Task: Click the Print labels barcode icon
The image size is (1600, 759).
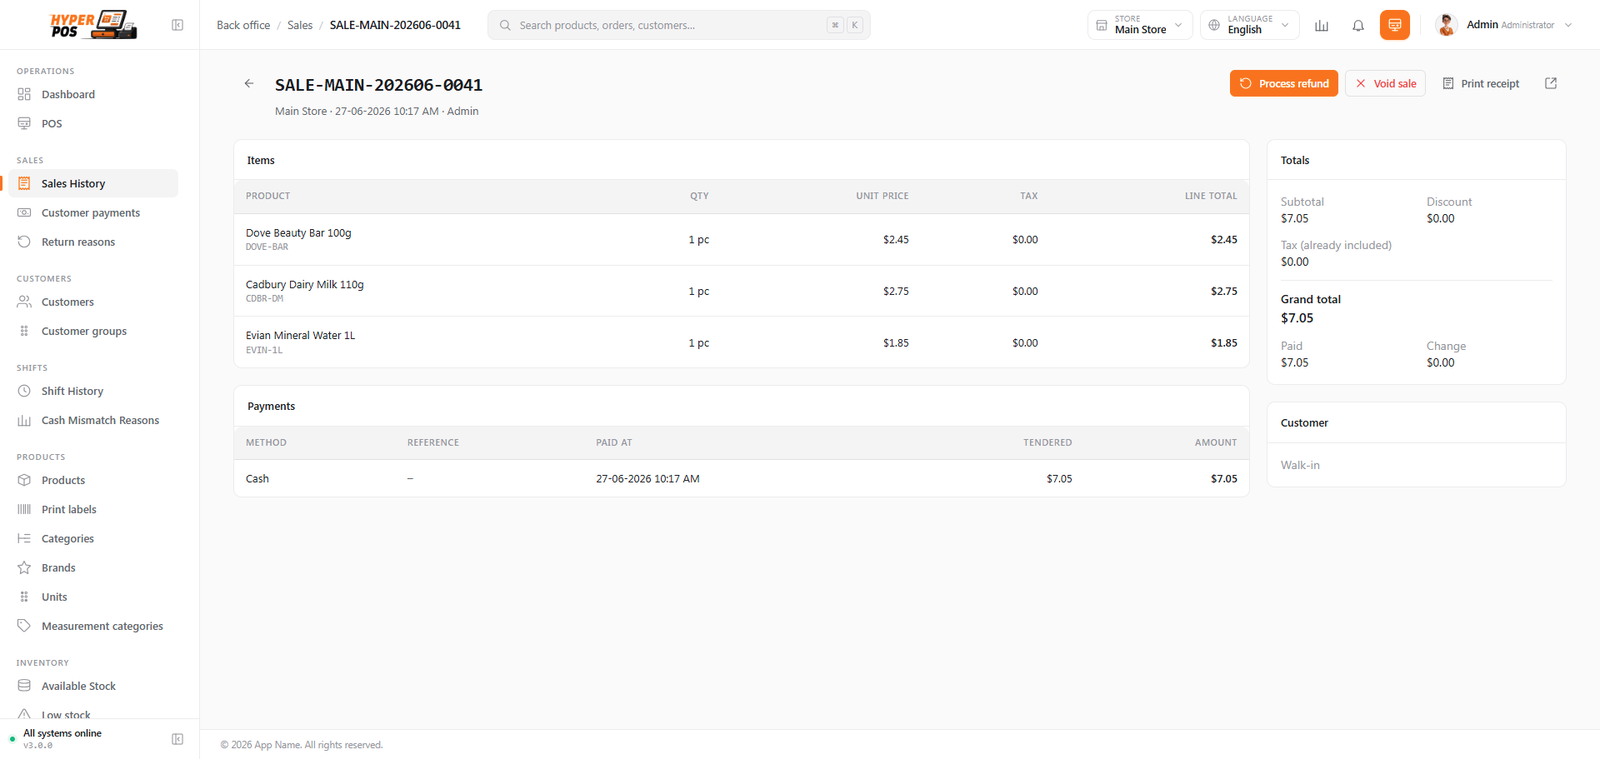Action: [x=24, y=509]
